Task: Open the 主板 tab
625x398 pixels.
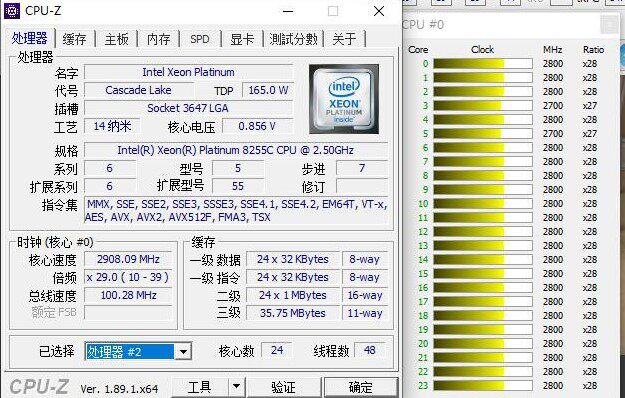Action: point(116,39)
